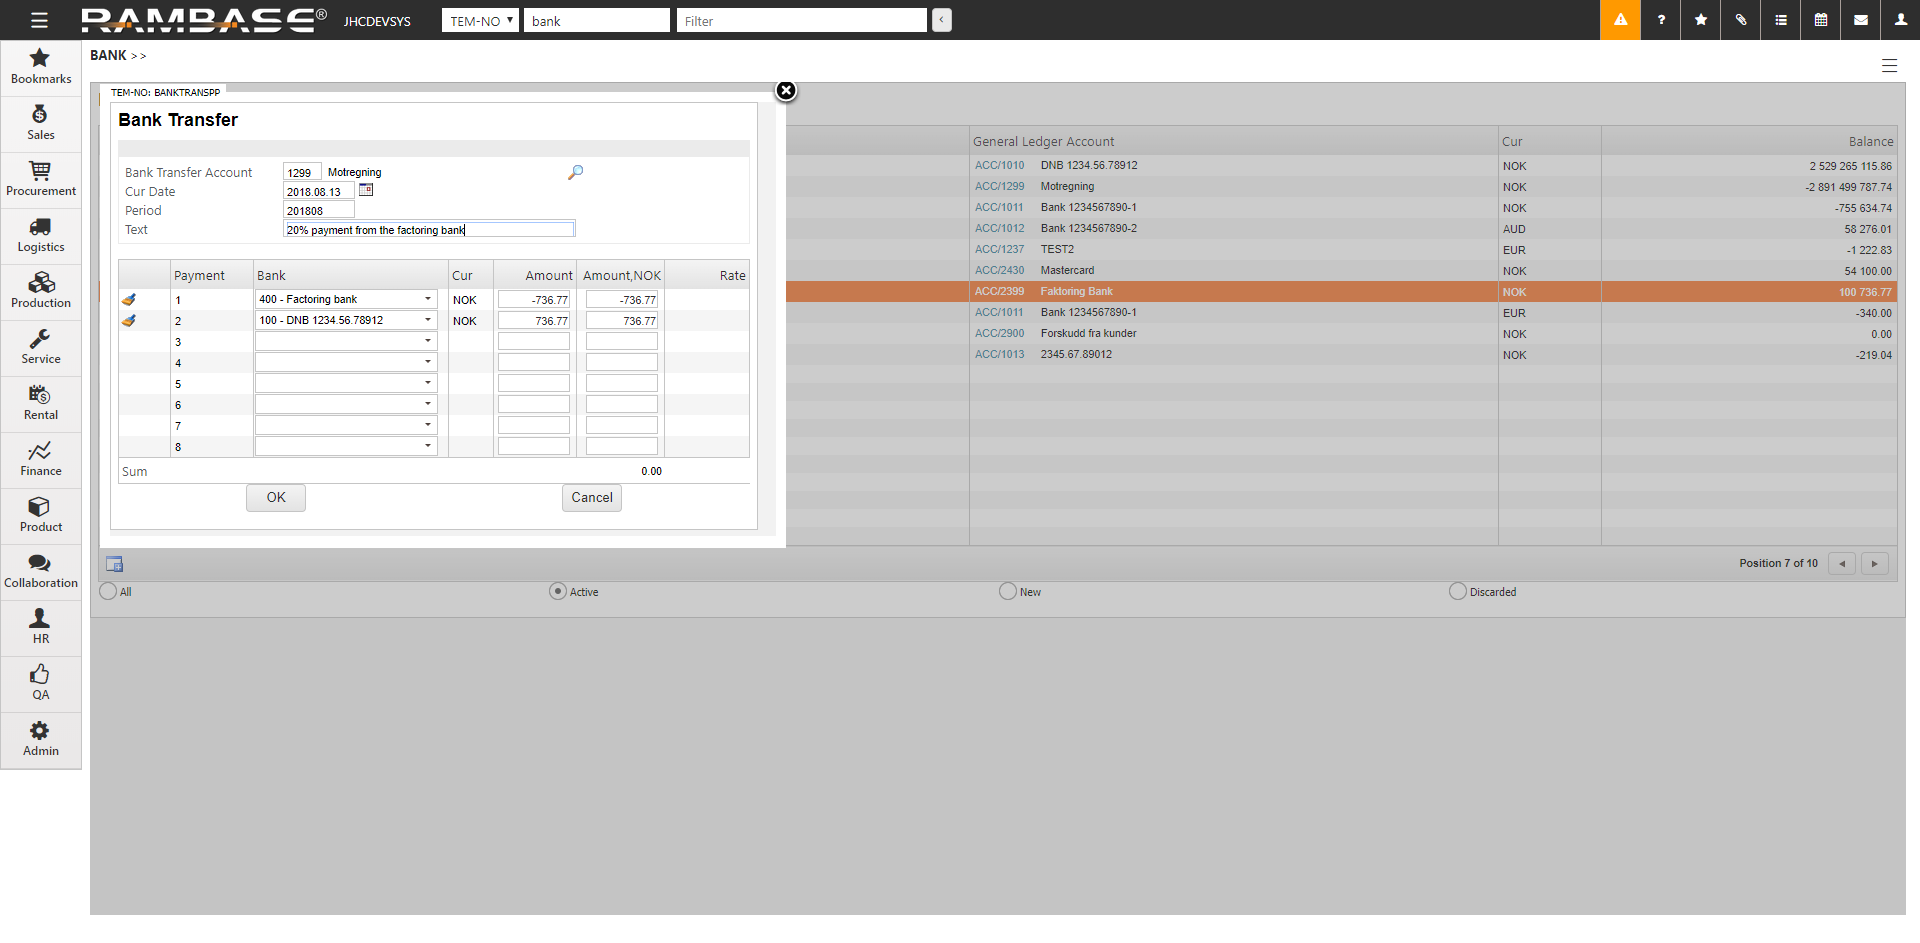1920x943 pixels.
Task: Click the mail envelope icon in top bar
Action: point(1860,20)
